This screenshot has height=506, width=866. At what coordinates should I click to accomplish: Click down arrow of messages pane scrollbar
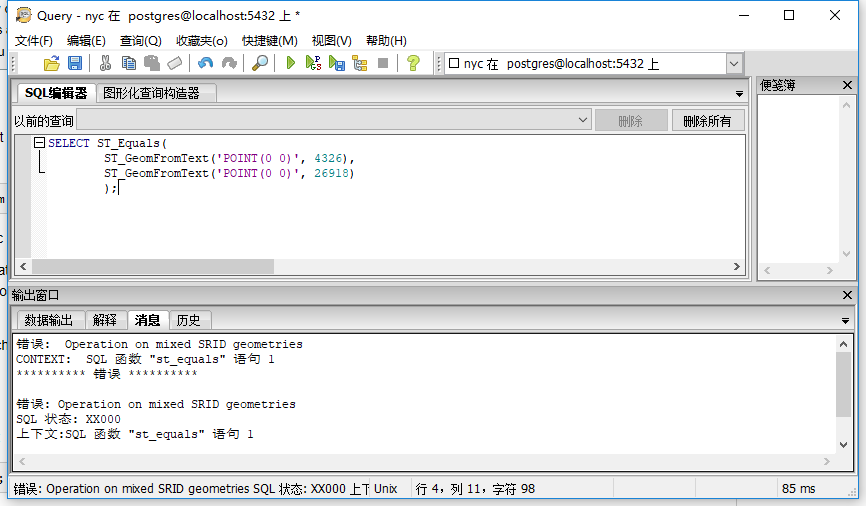point(843,444)
